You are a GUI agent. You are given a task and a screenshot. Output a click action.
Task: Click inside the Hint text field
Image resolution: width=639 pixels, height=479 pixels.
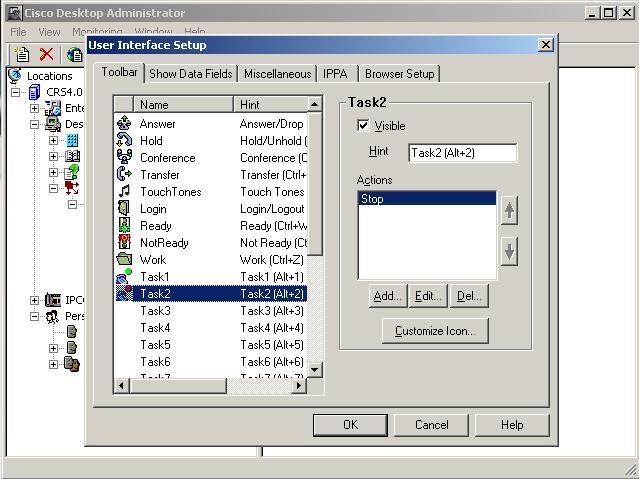[463, 153]
